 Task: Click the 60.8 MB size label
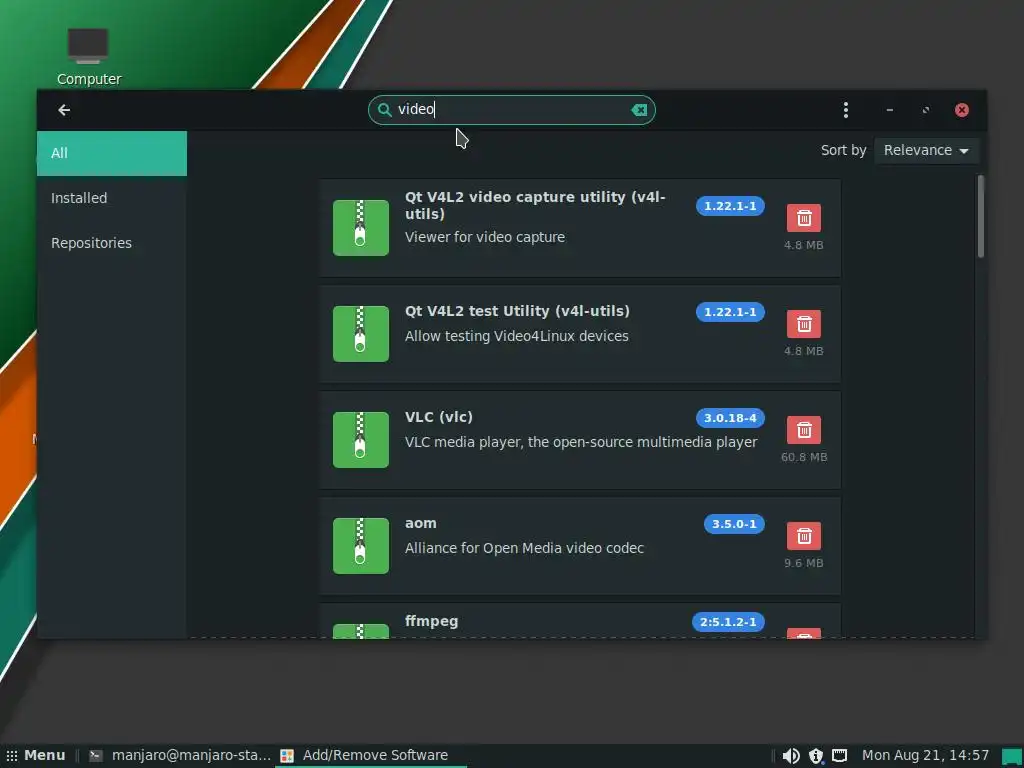tap(804, 457)
